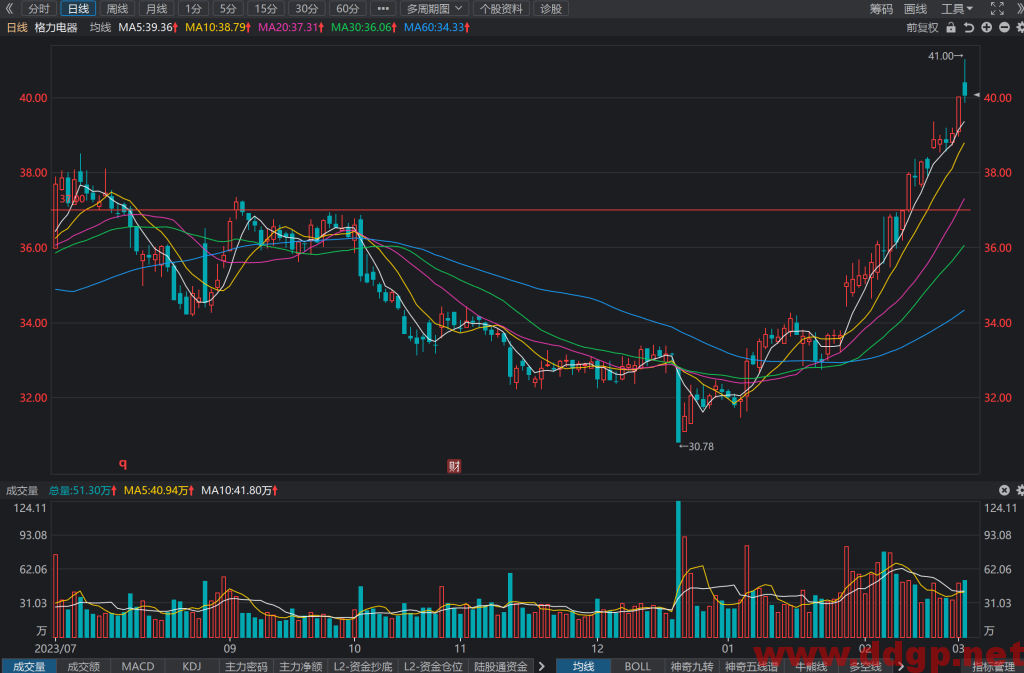Click the 成交量 panel title label
The width and height of the screenshot is (1024, 673).
pos(22,490)
